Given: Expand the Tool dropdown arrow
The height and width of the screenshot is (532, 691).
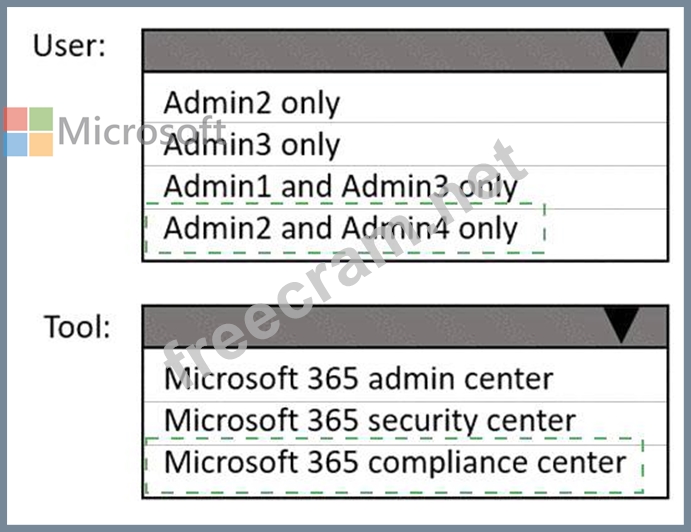Looking at the screenshot, I should tap(622, 326).
